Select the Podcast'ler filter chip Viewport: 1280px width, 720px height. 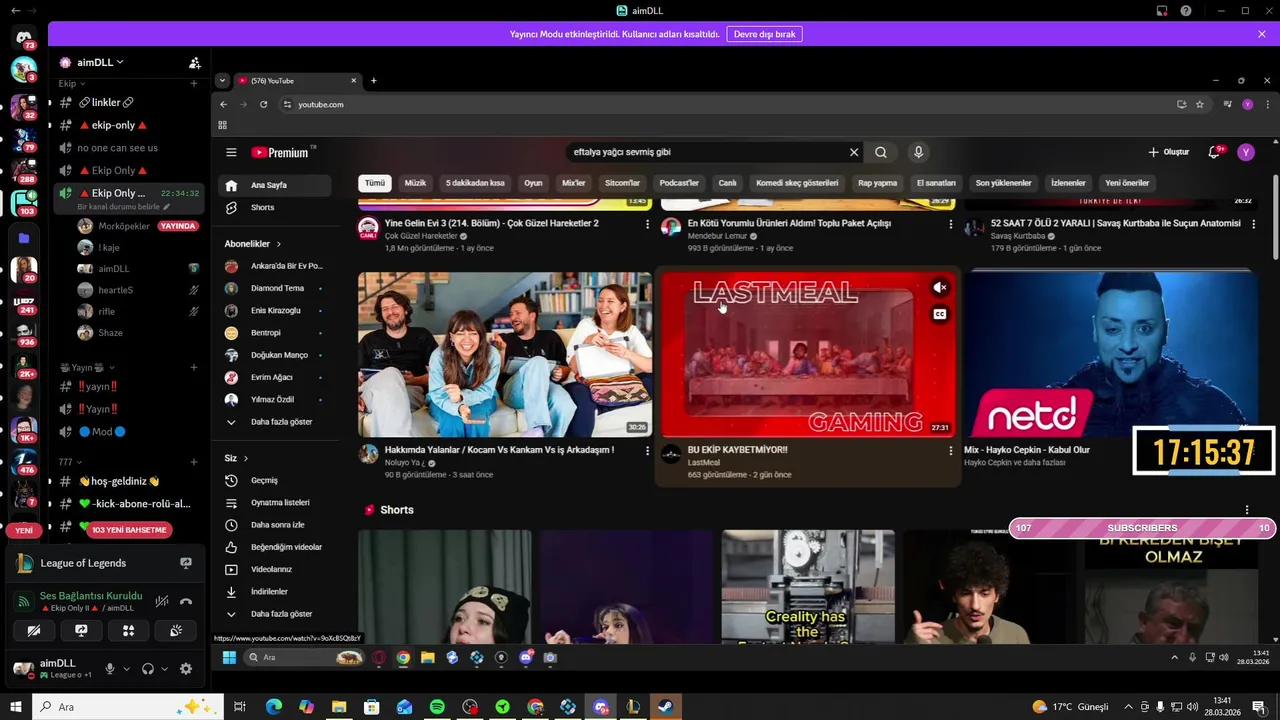[x=679, y=183]
